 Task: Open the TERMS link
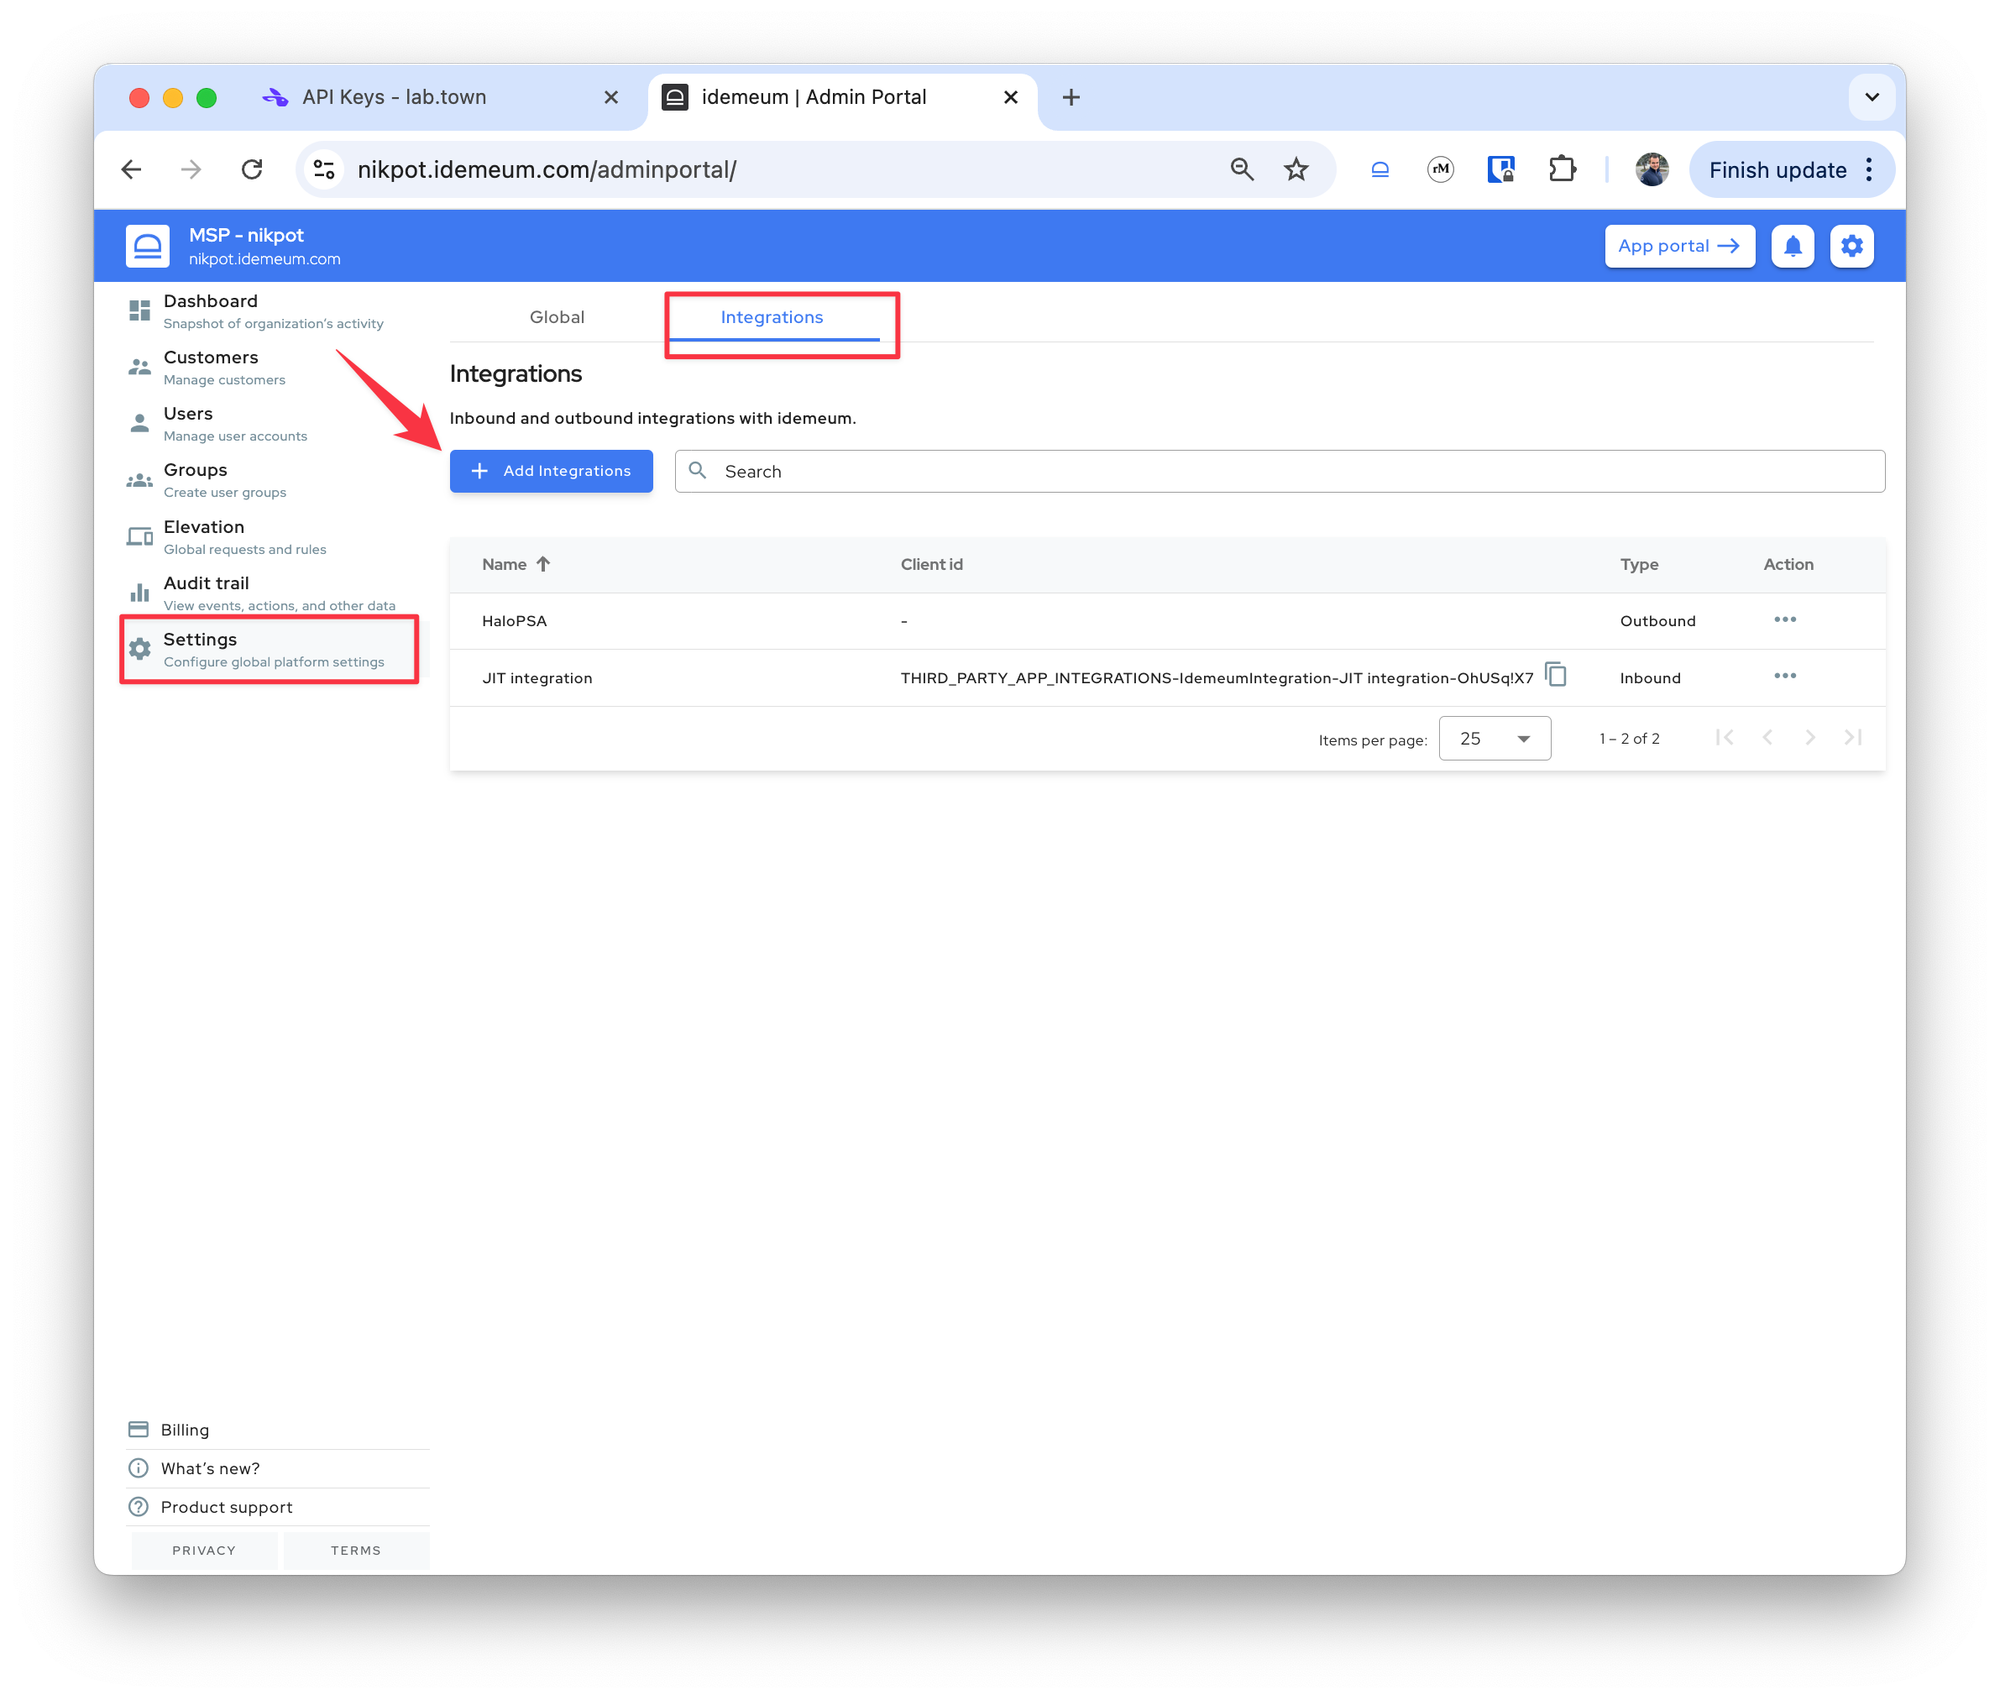[356, 1550]
